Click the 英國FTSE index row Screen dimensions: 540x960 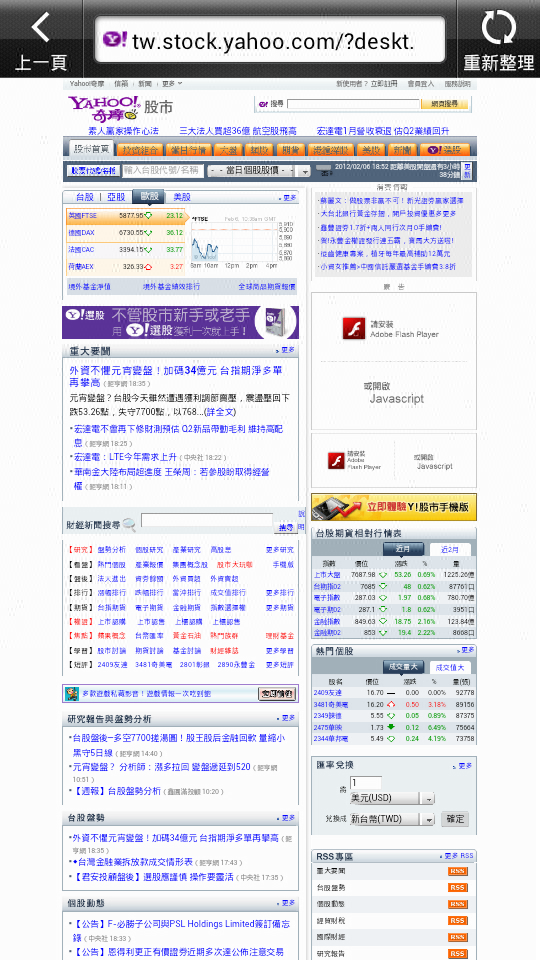(x=127, y=216)
